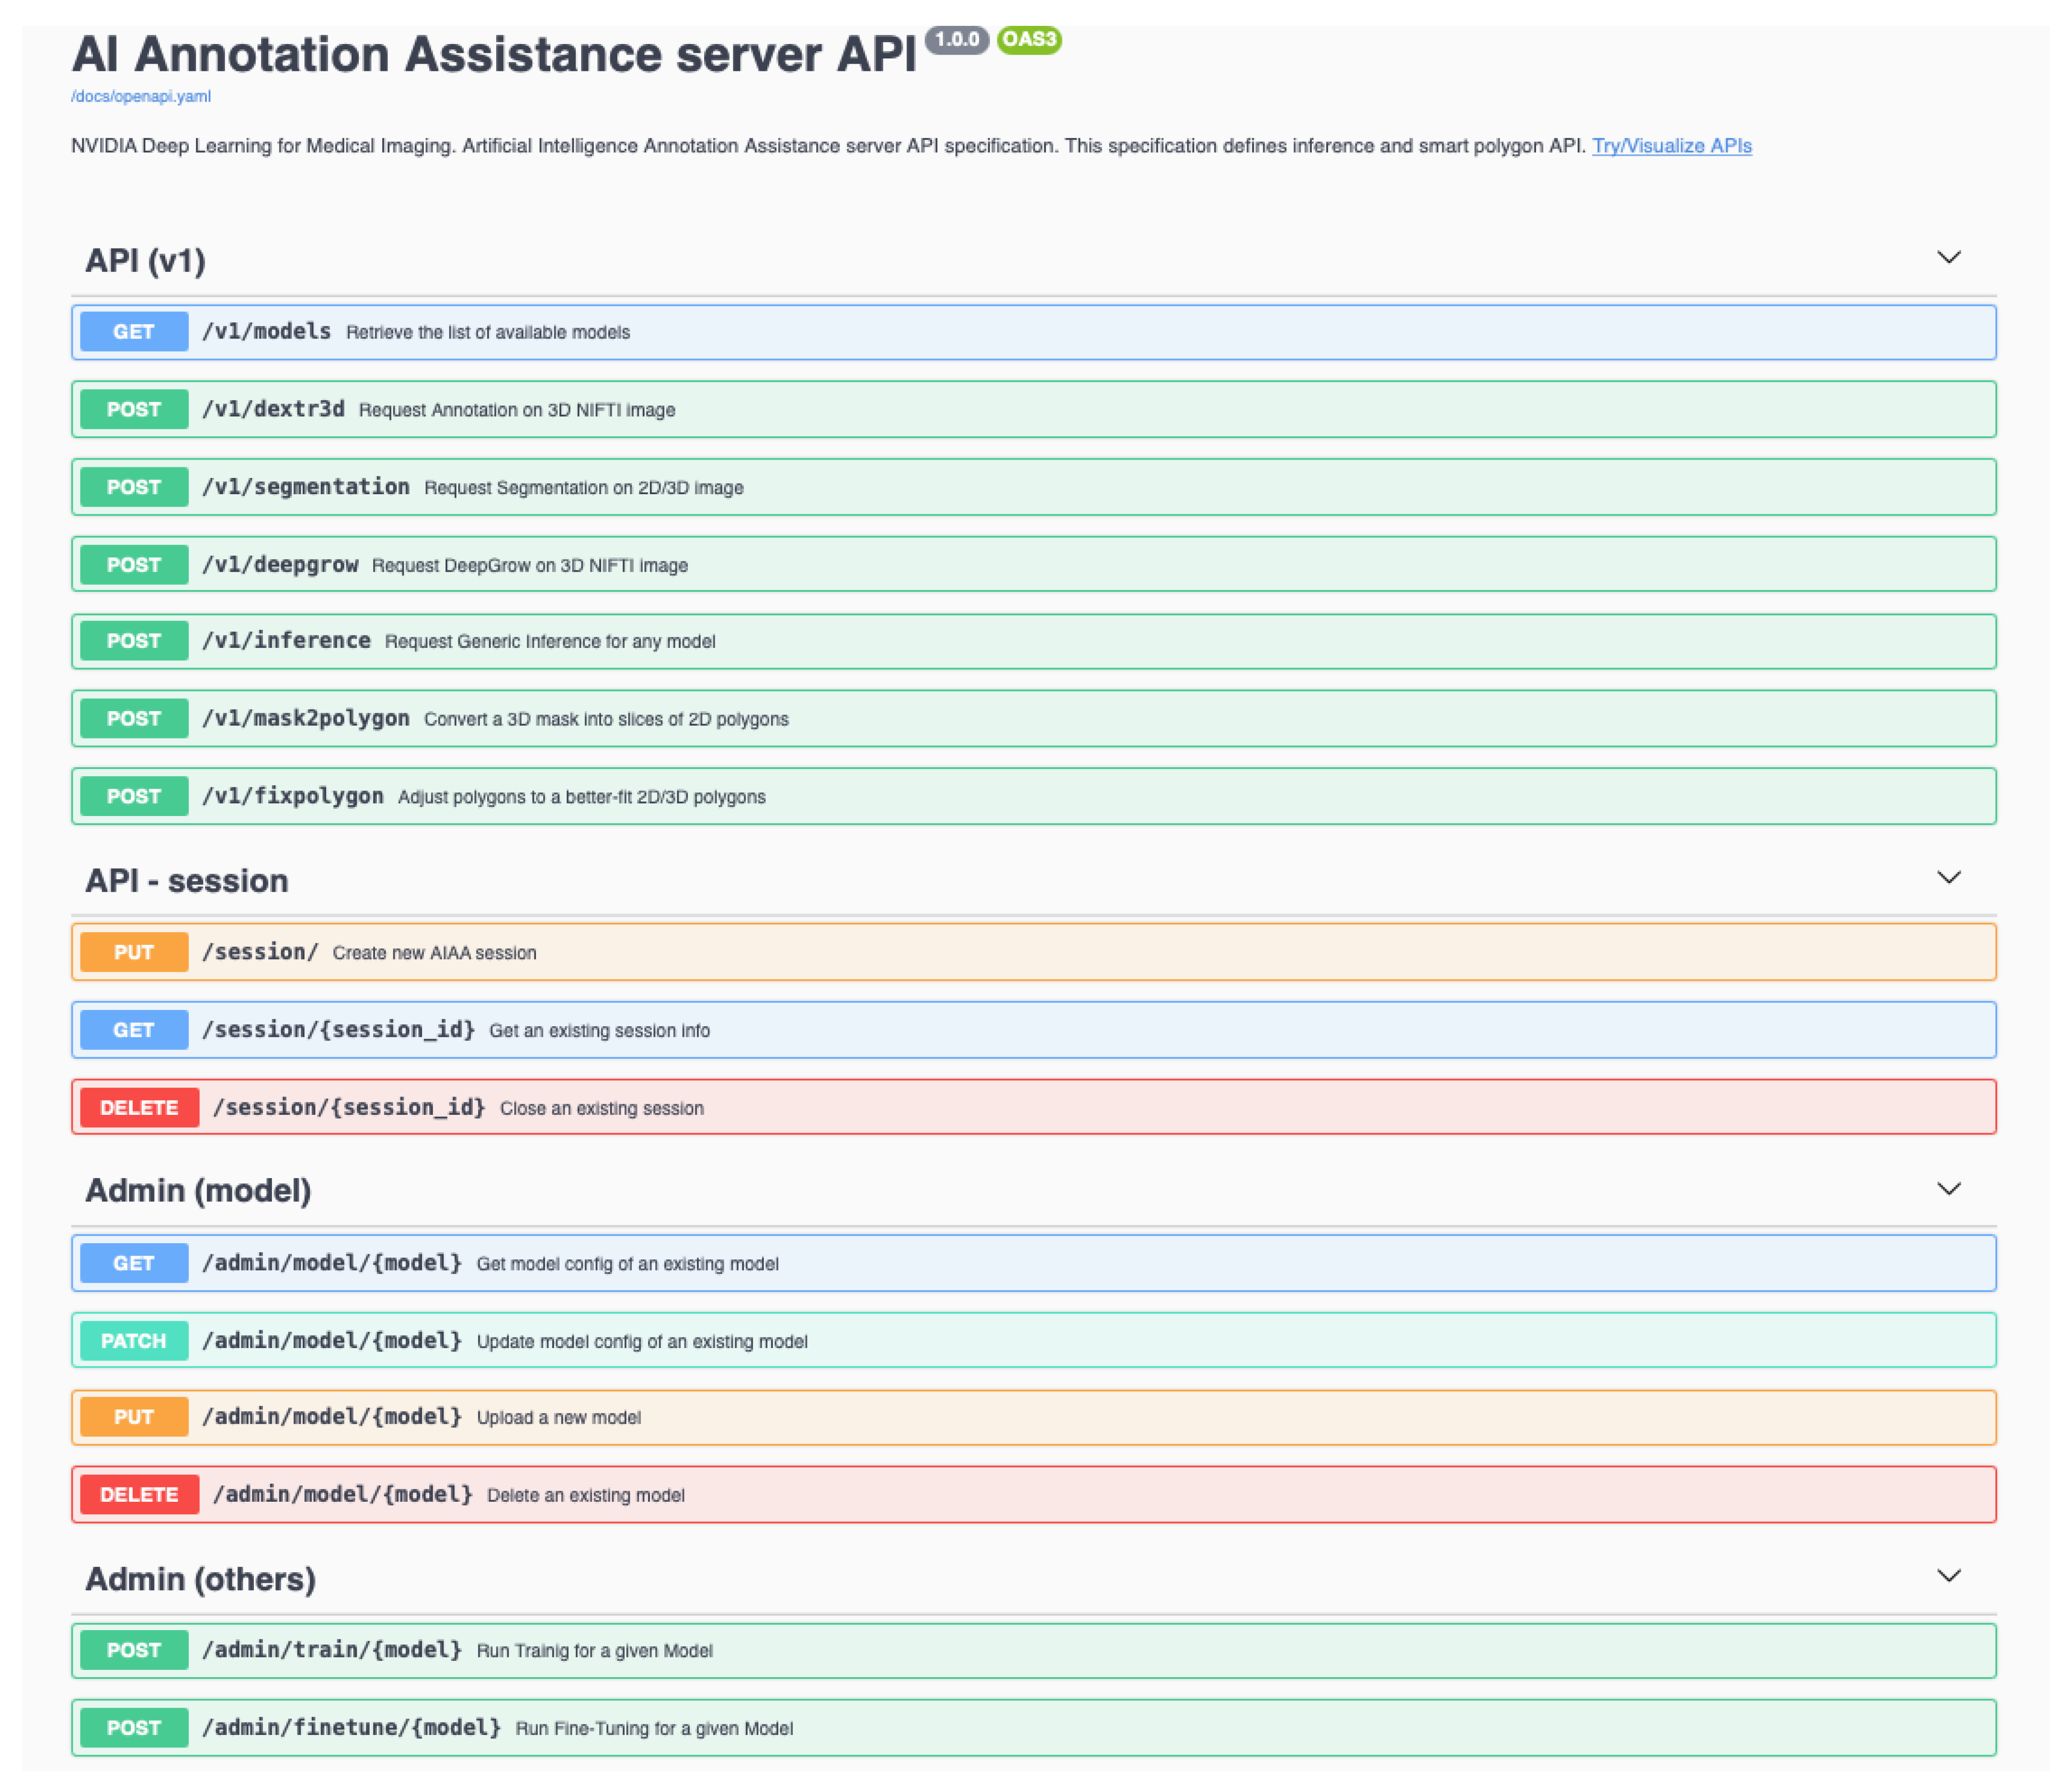Viewport: 2072px width, 1792px height.
Task: Select the API (v1) section heading
Action: (x=146, y=261)
